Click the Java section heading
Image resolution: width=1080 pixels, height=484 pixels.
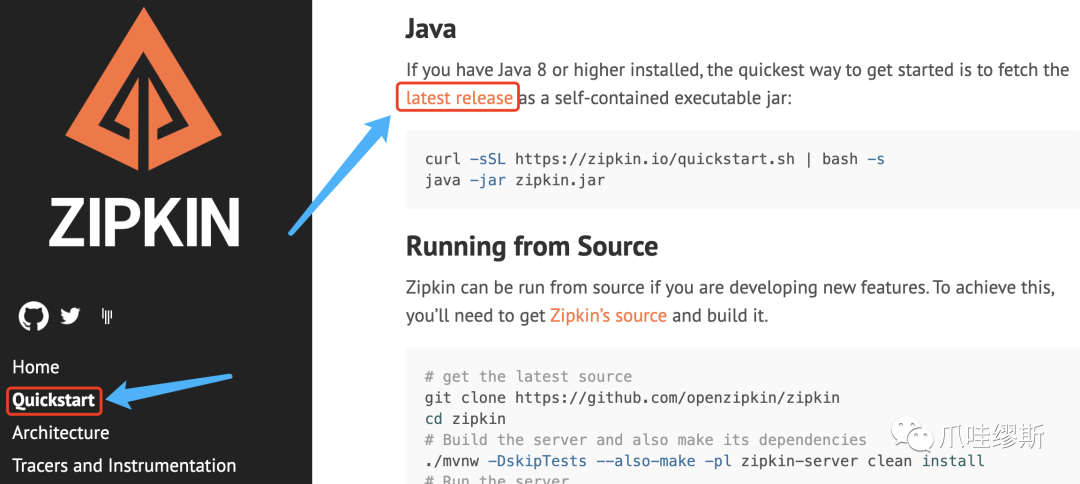pos(431,28)
